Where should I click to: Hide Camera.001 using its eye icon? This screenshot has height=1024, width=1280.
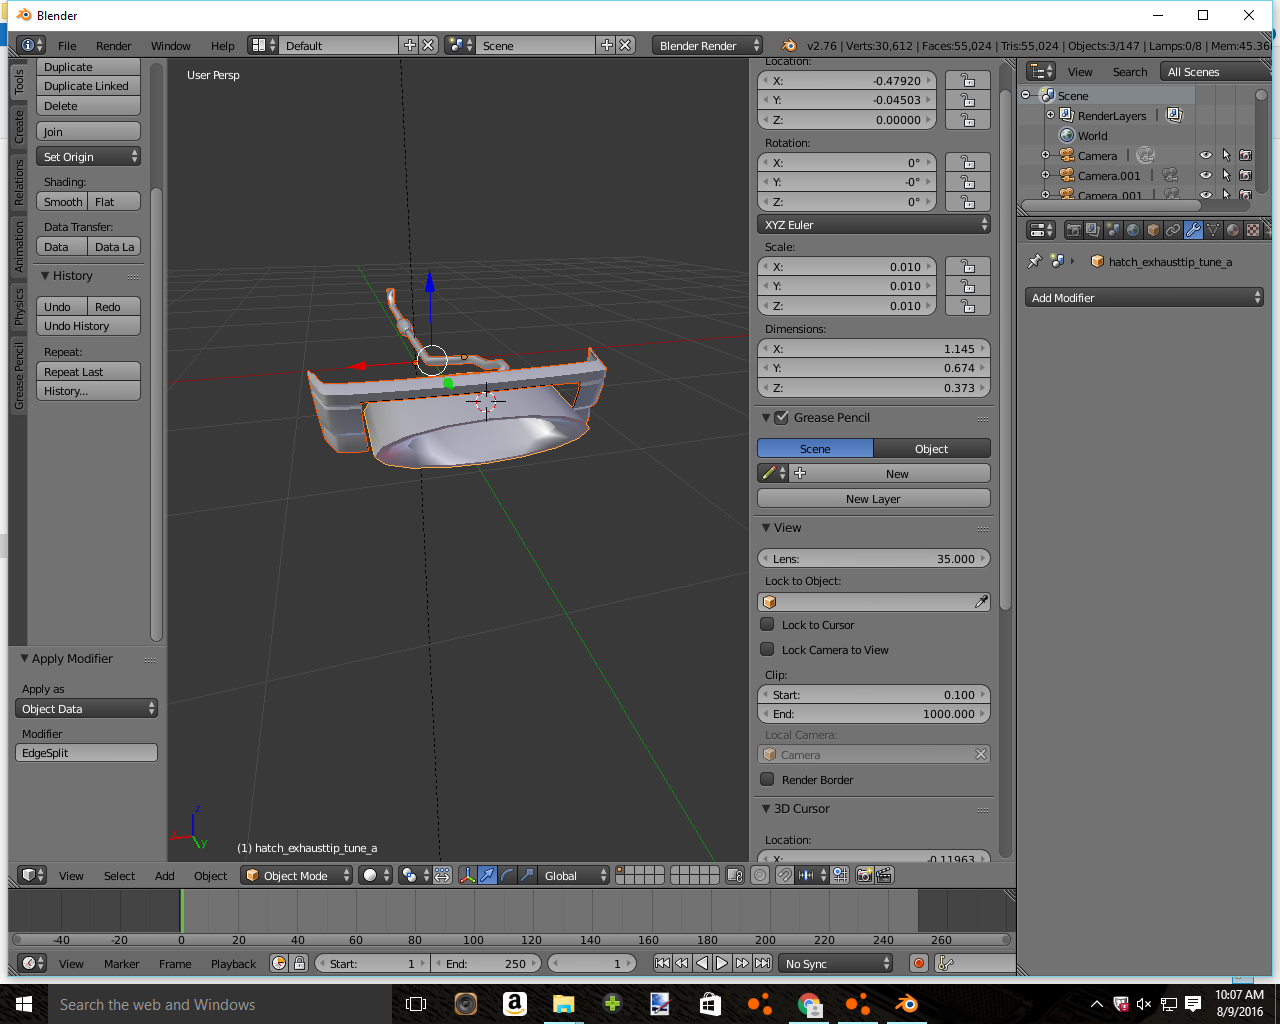coord(1206,176)
